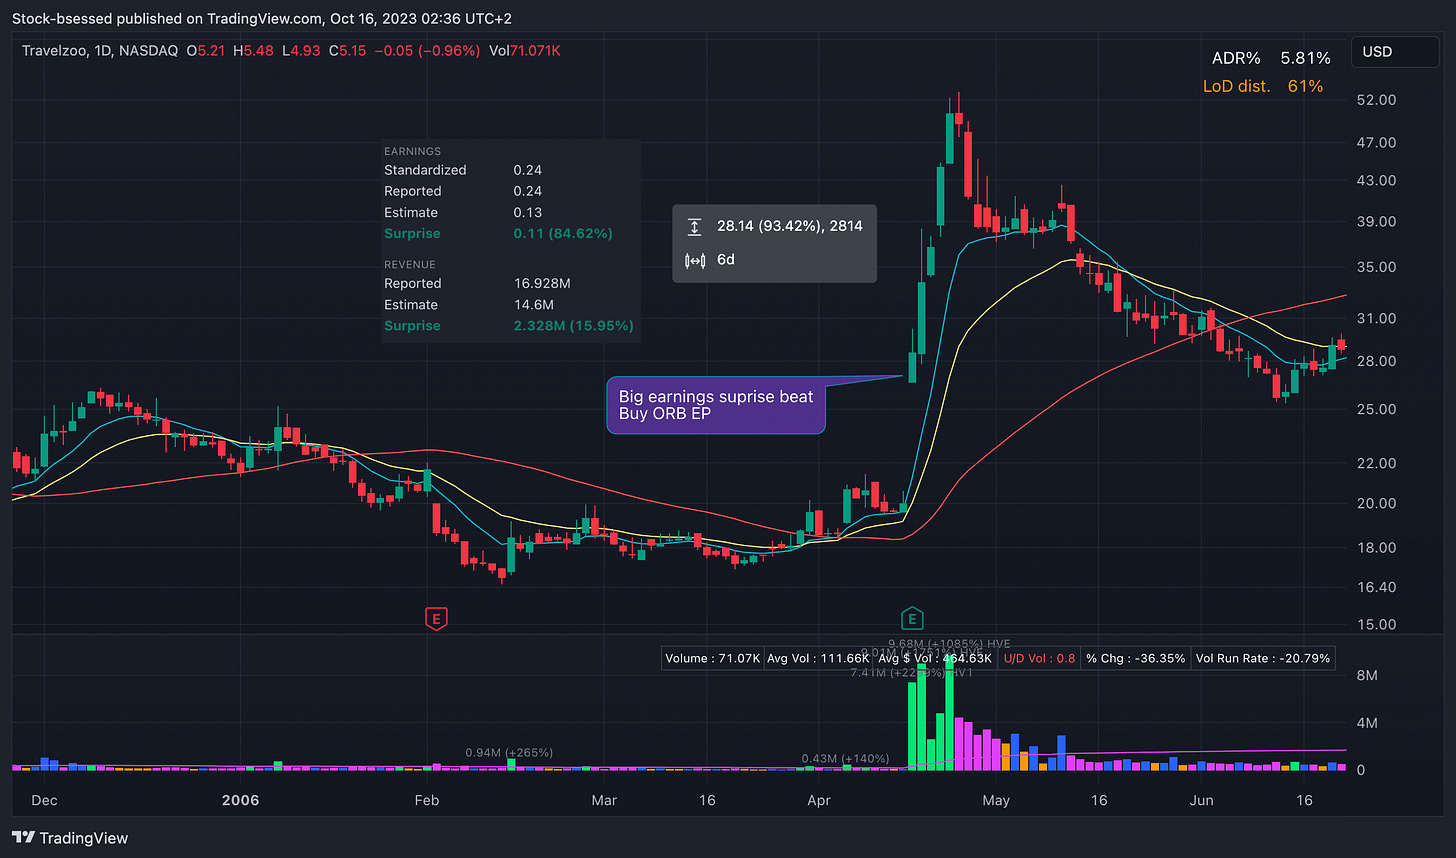Click the earnings Surprise 0.11 (84.62%) value
The height and width of the screenshot is (858, 1456).
coord(563,233)
